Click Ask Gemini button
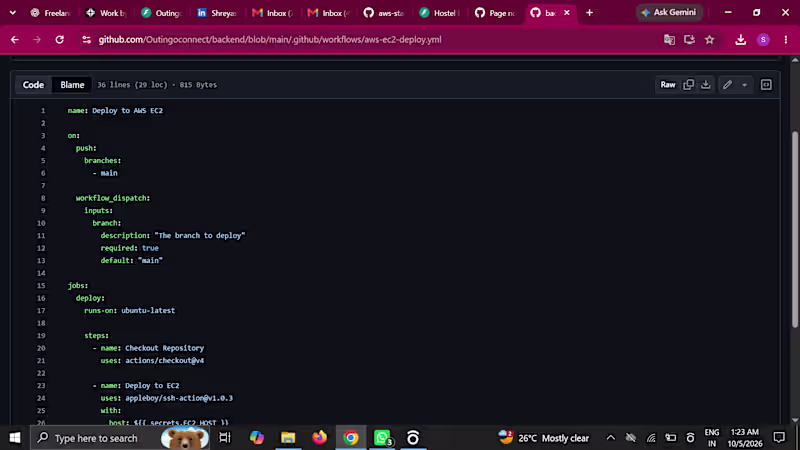The image size is (800, 450). click(669, 12)
